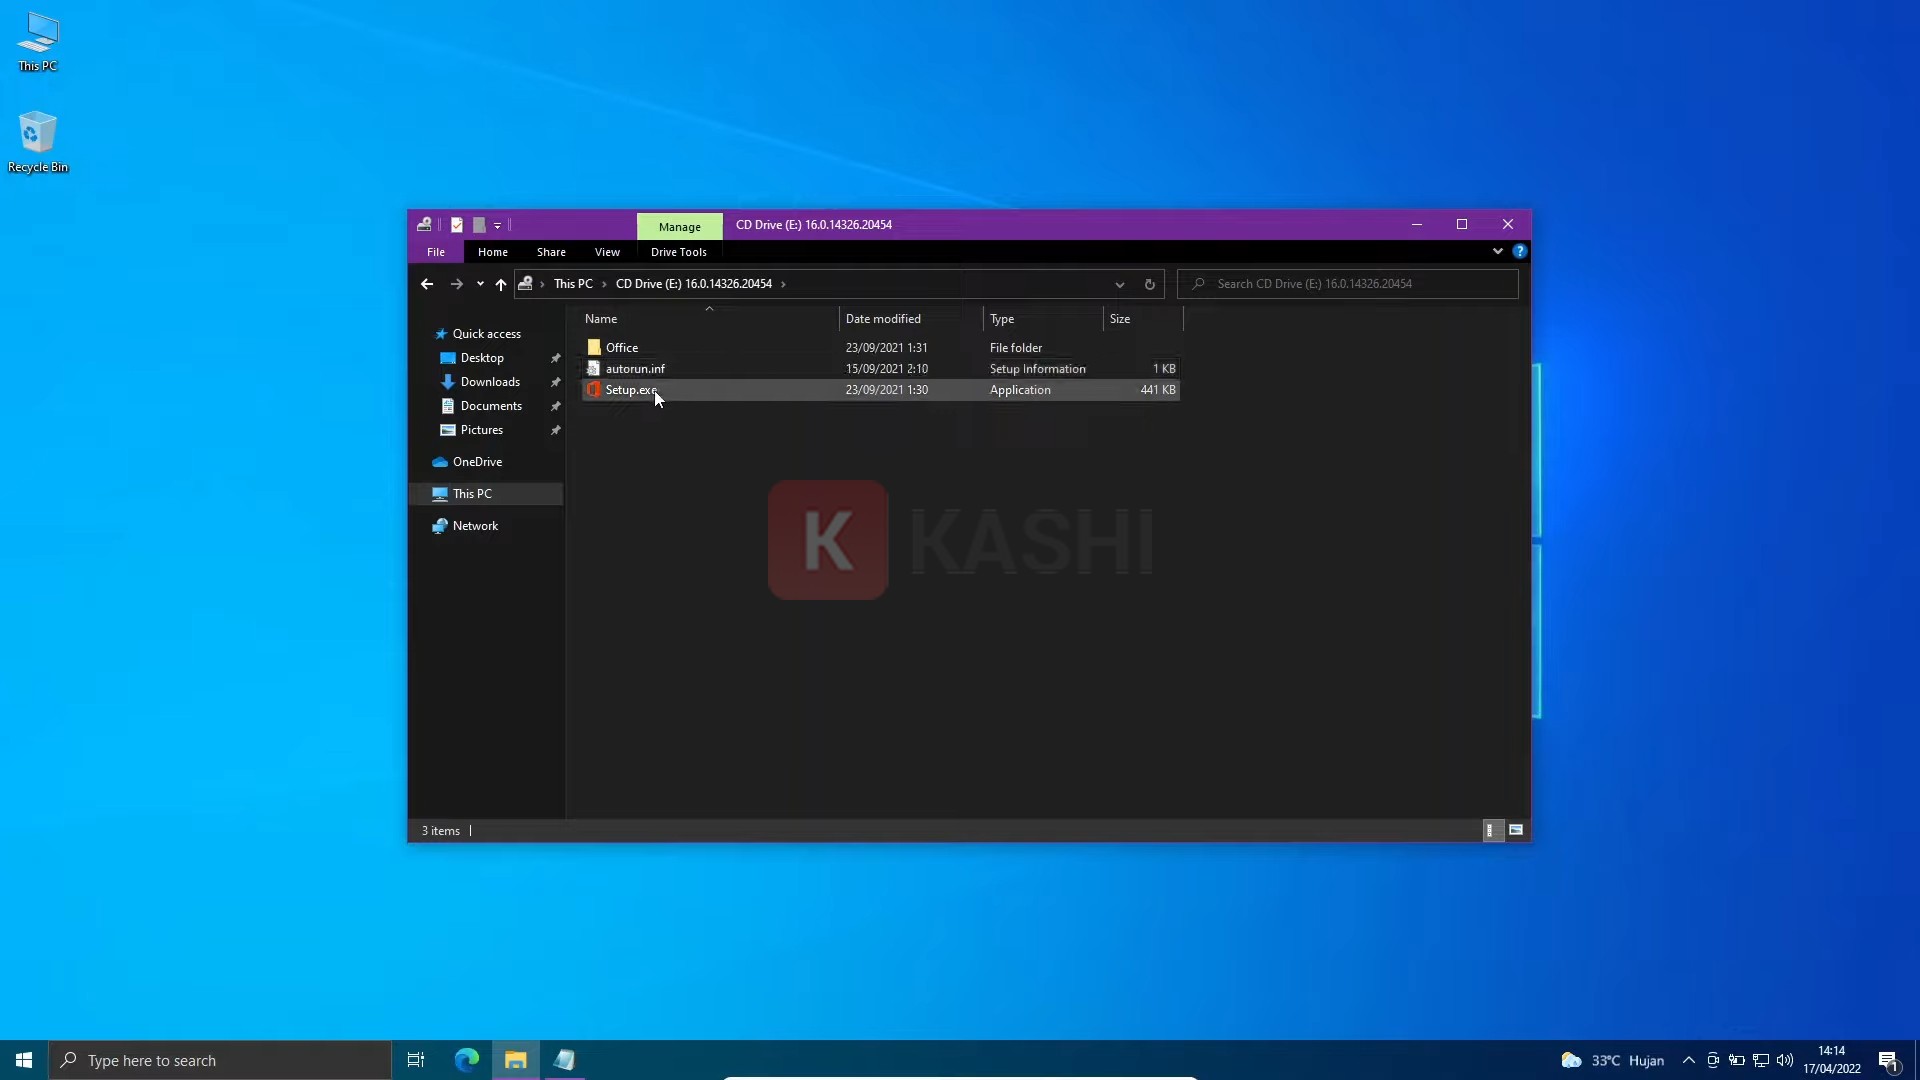
Task: Select the Refresh icon in address bar
Action: [1149, 284]
